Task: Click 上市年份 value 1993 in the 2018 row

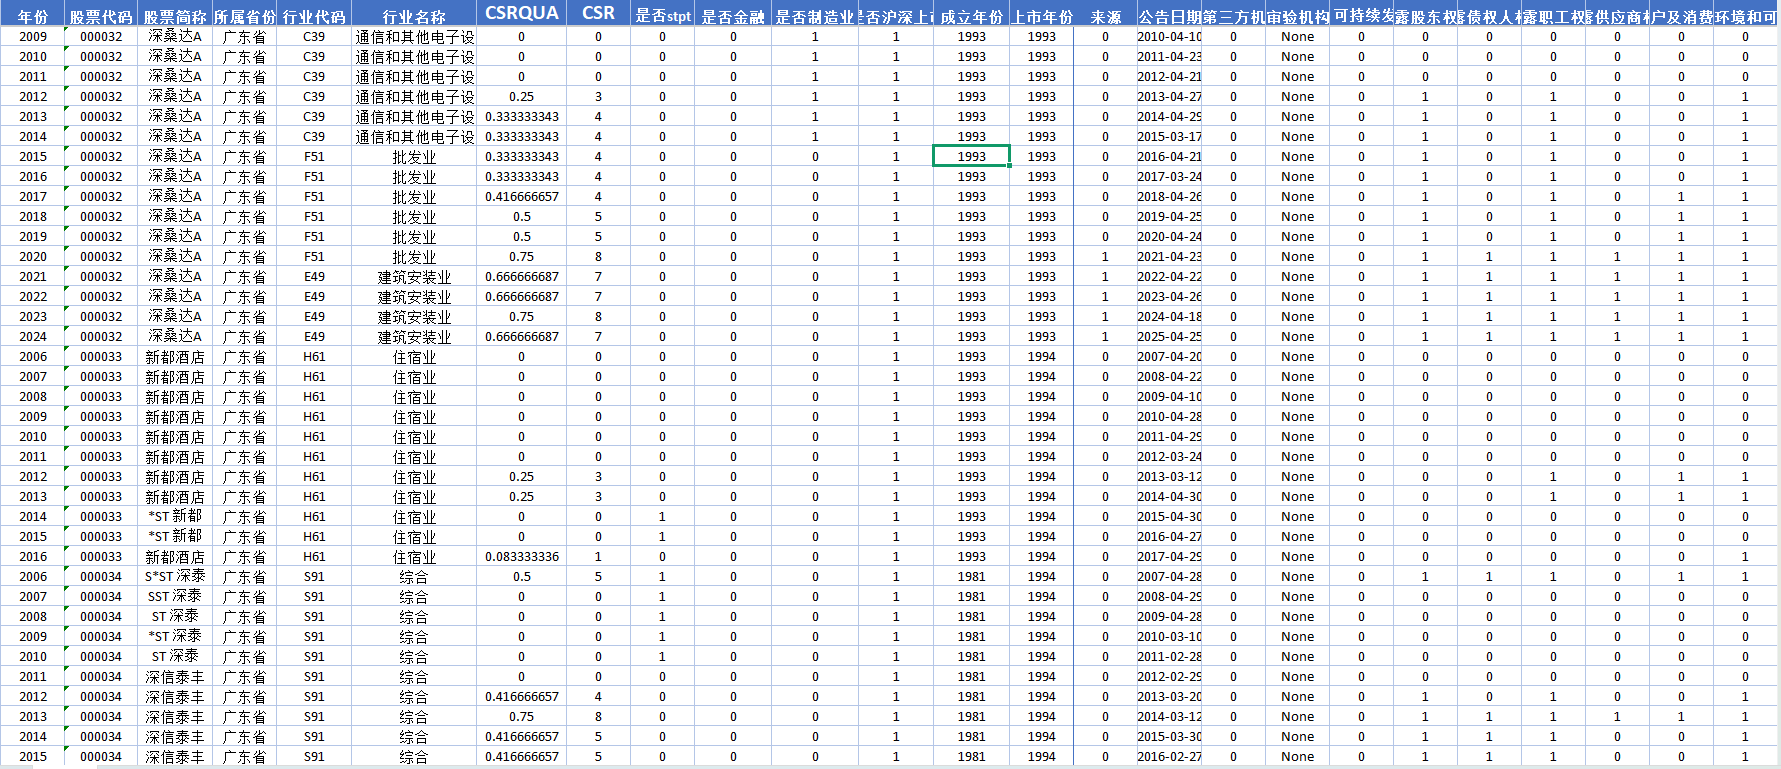Action: pyautogui.click(x=1041, y=216)
